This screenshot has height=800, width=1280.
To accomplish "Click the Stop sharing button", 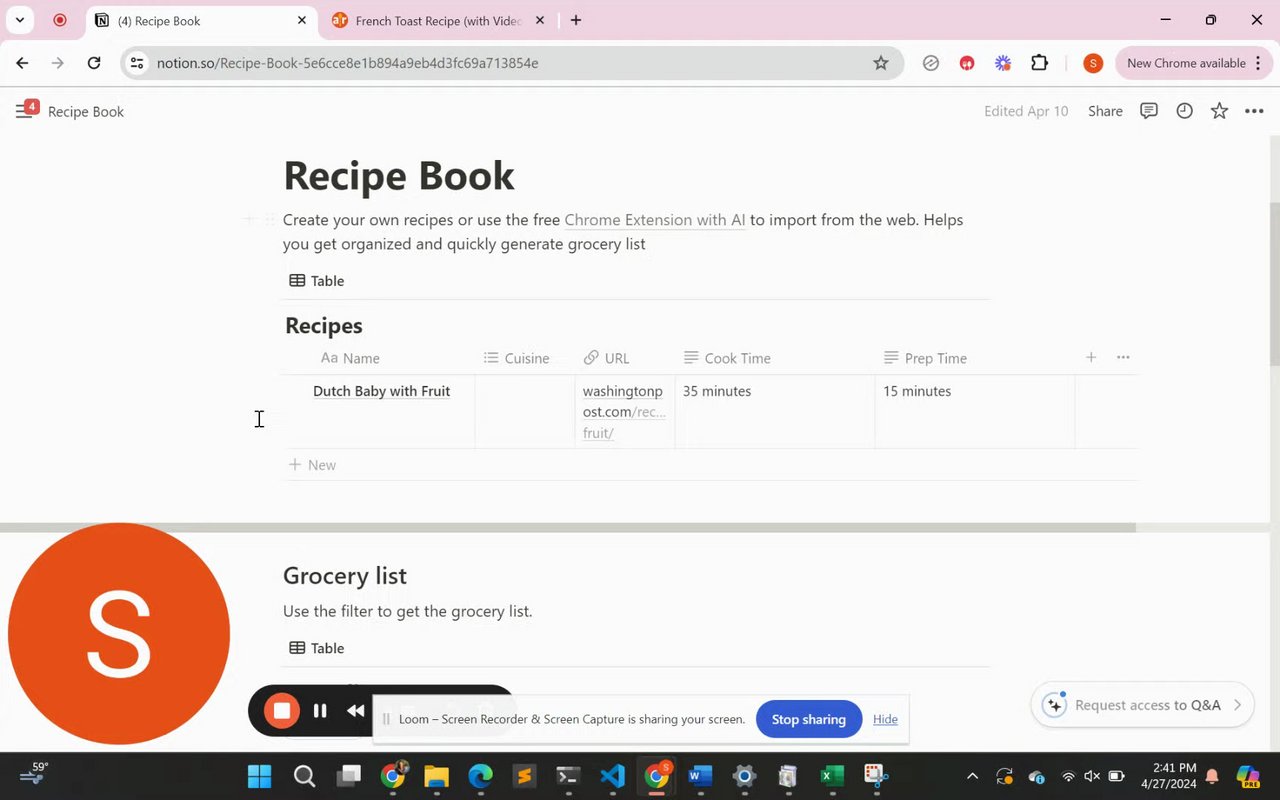I will coord(808,719).
